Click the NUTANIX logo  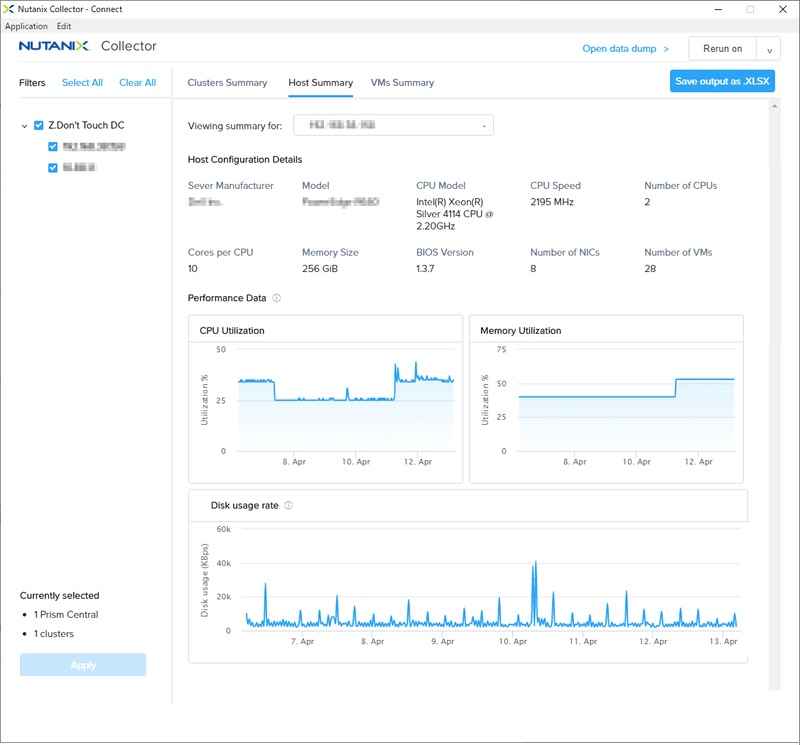[x=54, y=46]
